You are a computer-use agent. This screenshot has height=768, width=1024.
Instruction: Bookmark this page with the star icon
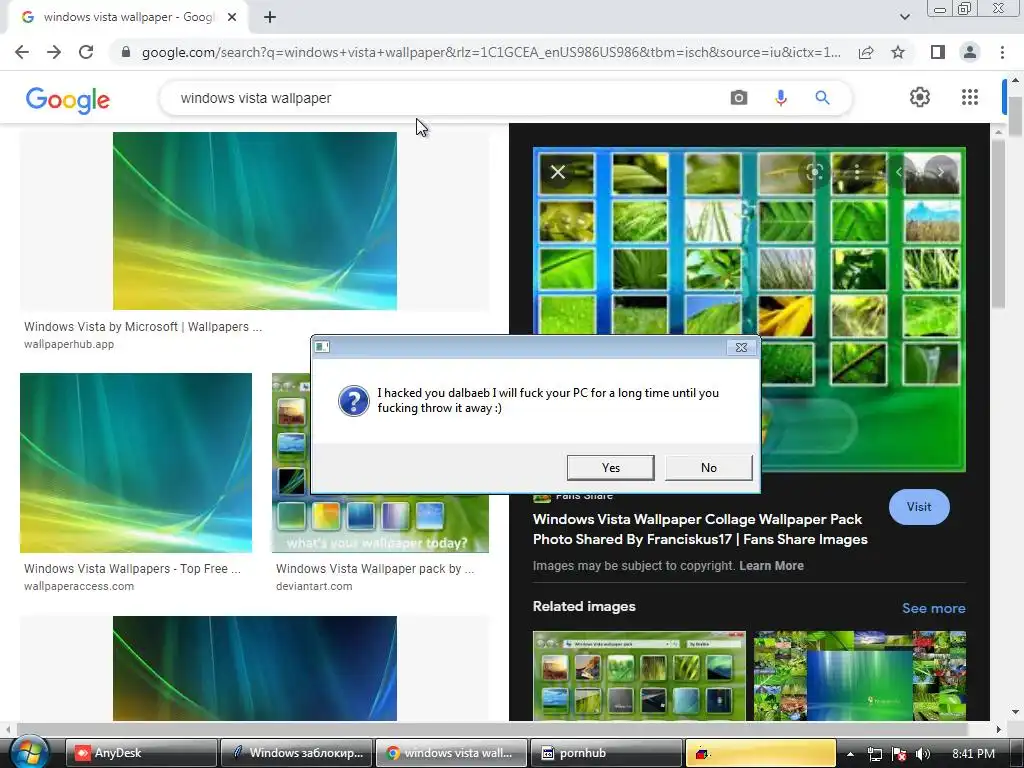pos(899,52)
